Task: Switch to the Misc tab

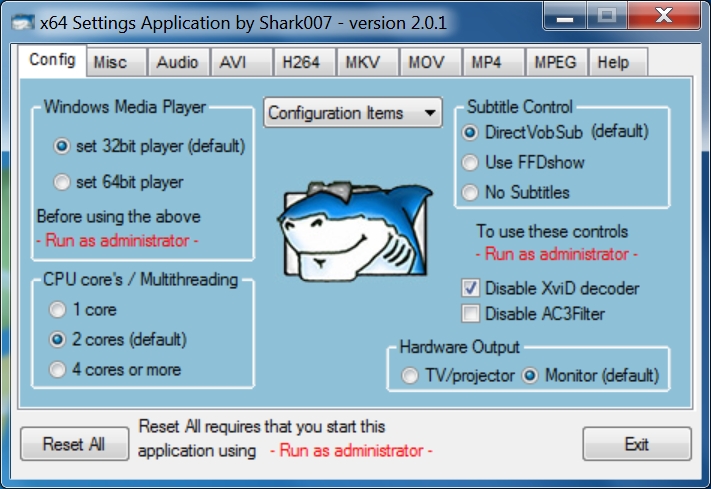Action: point(110,62)
